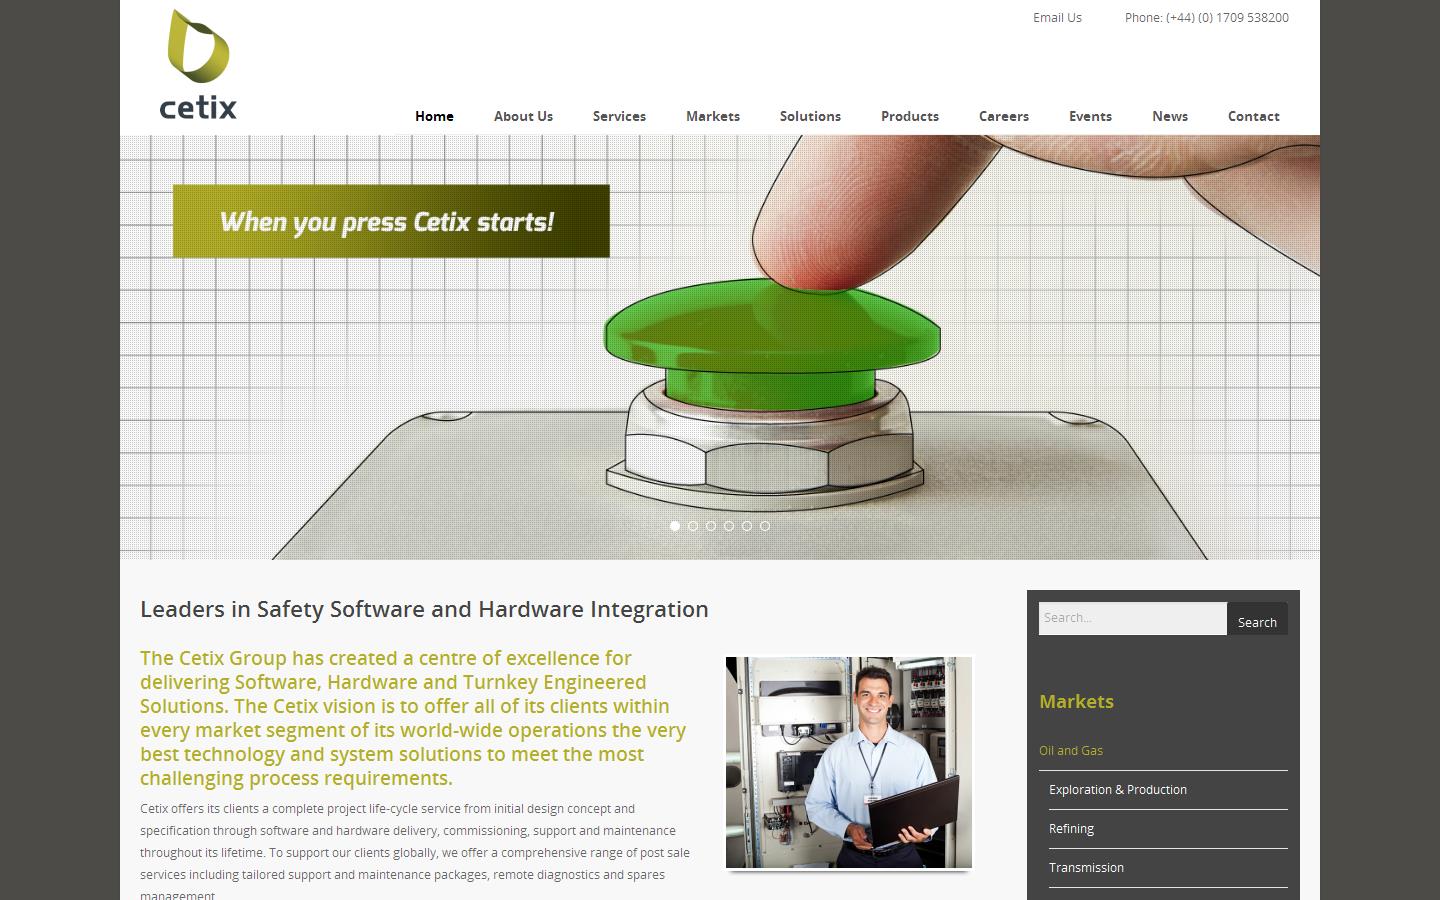Click the phone number link
Viewport: 1440px width, 900px height.
(x=1207, y=17)
